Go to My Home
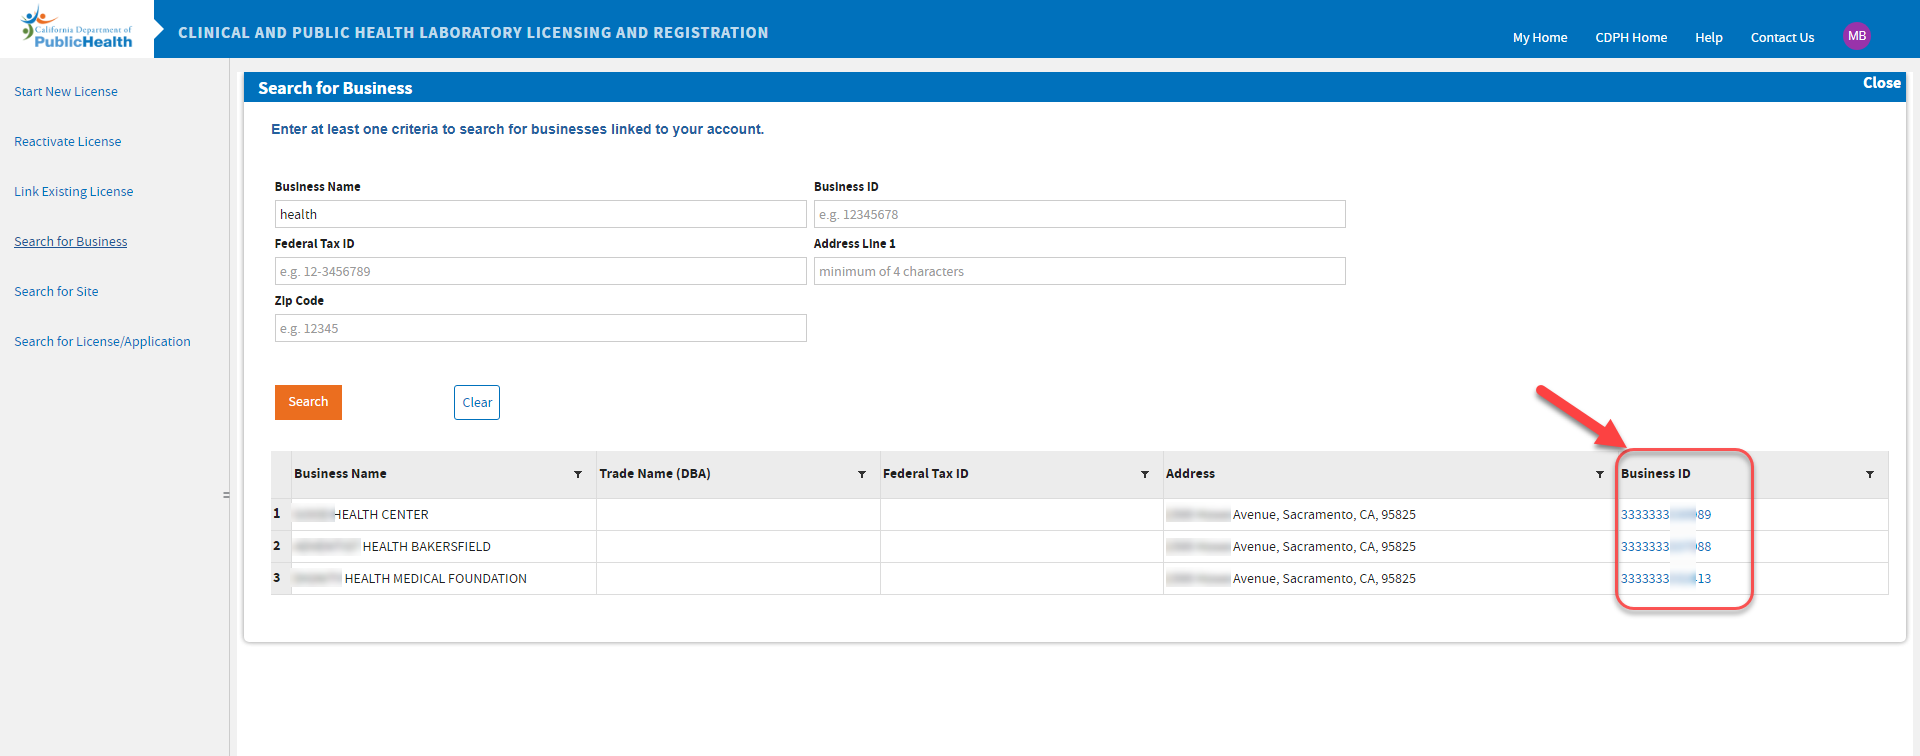This screenshot has height=756, width=1920. [1540, 37]
